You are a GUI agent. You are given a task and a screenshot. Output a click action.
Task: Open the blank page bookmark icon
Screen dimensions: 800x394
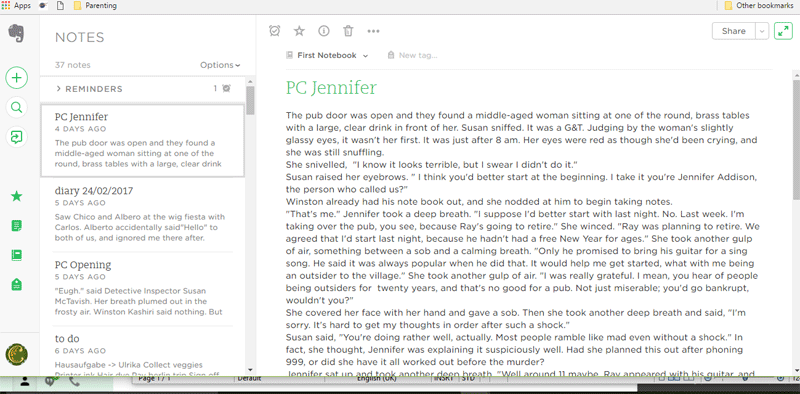coord(61,6)
